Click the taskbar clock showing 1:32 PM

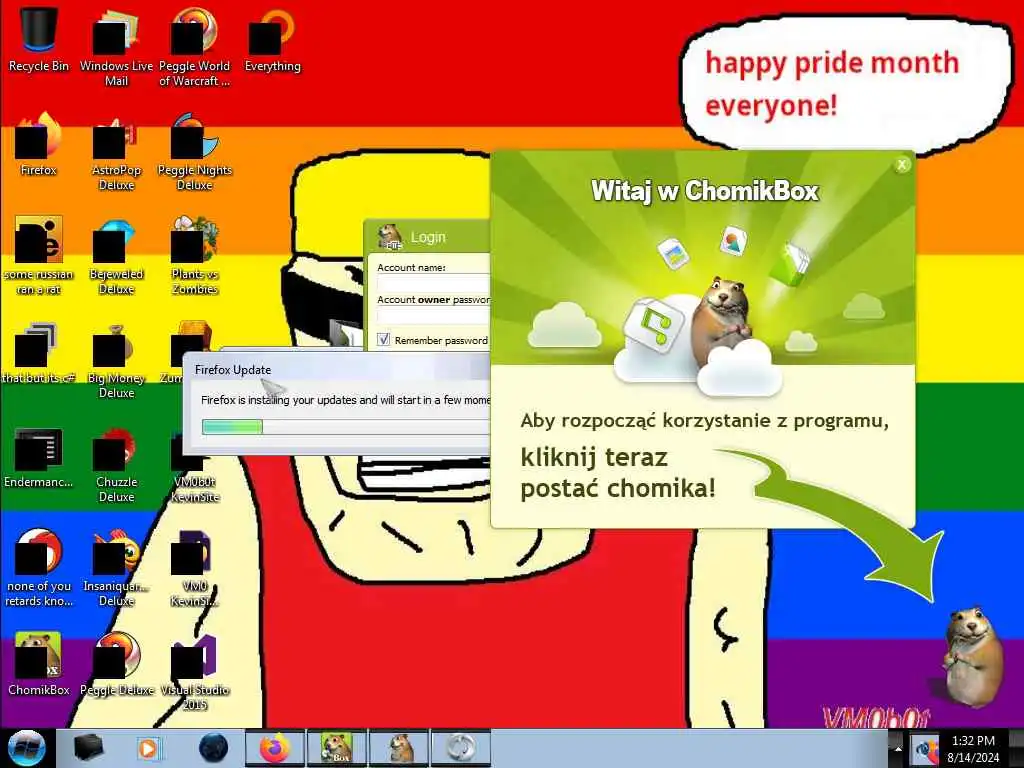point(973,748)
